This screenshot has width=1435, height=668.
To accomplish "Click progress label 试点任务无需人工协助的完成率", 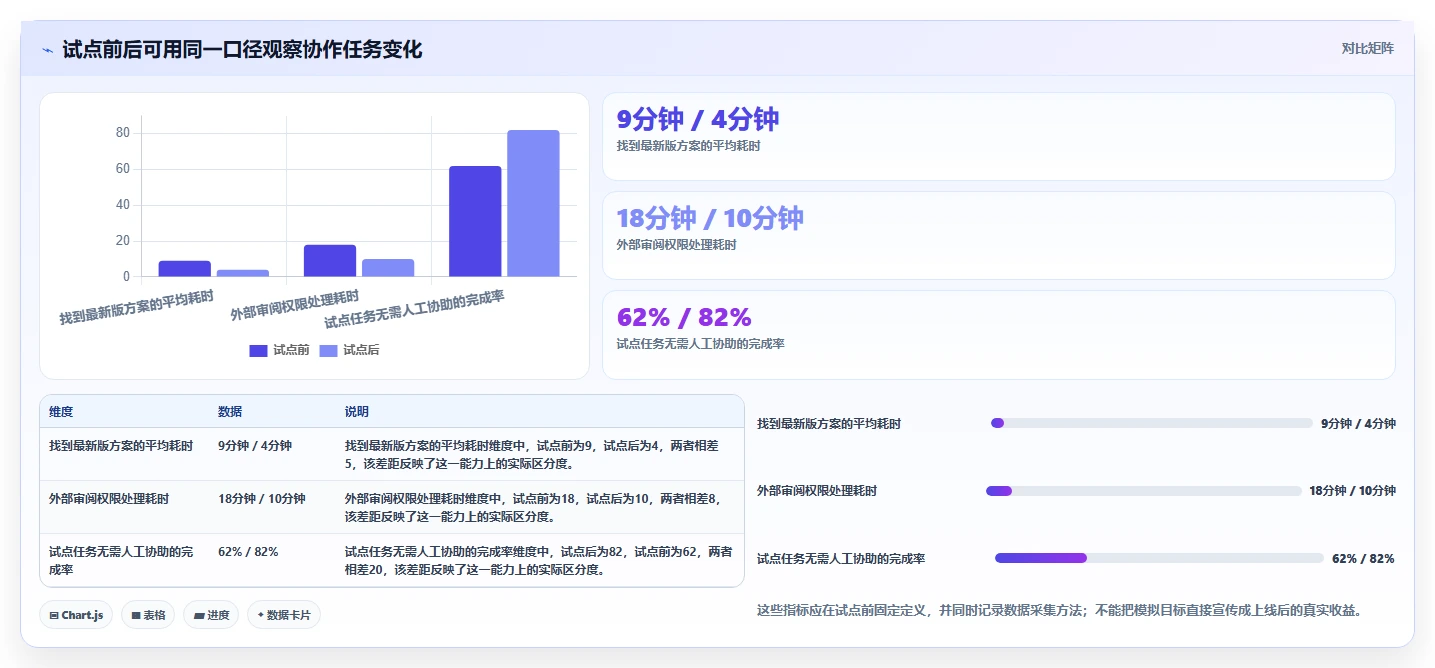I will point(841,559).
